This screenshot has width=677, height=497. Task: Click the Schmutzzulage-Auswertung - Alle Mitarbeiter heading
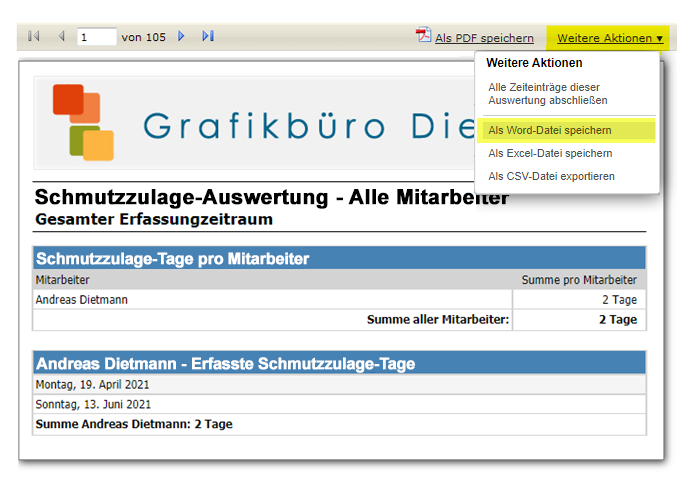272,197
